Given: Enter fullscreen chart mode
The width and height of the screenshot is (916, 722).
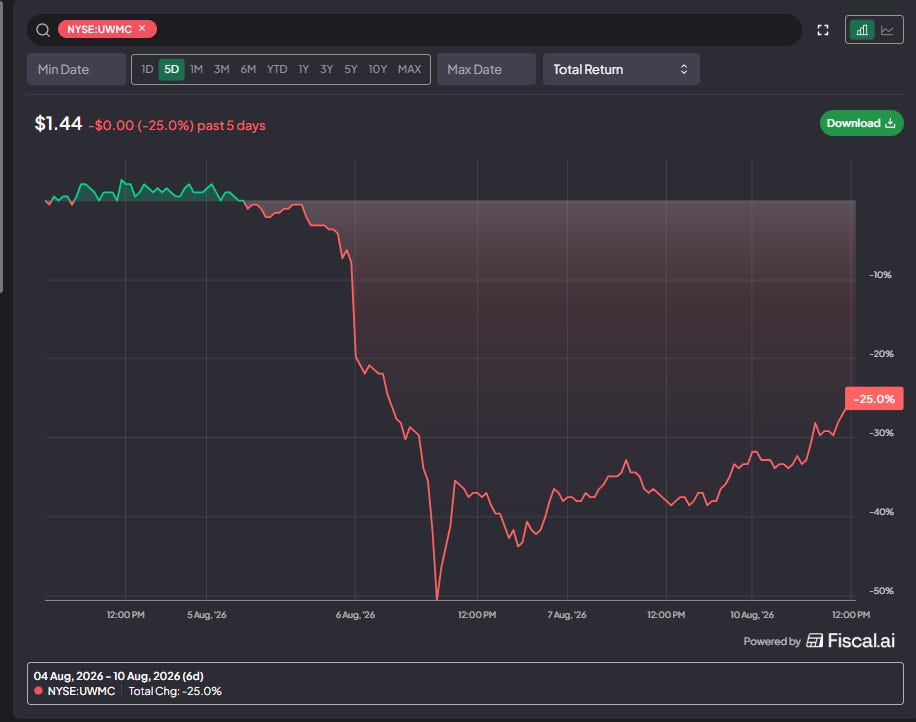Looking at the screenshot, I should [823, 30].
